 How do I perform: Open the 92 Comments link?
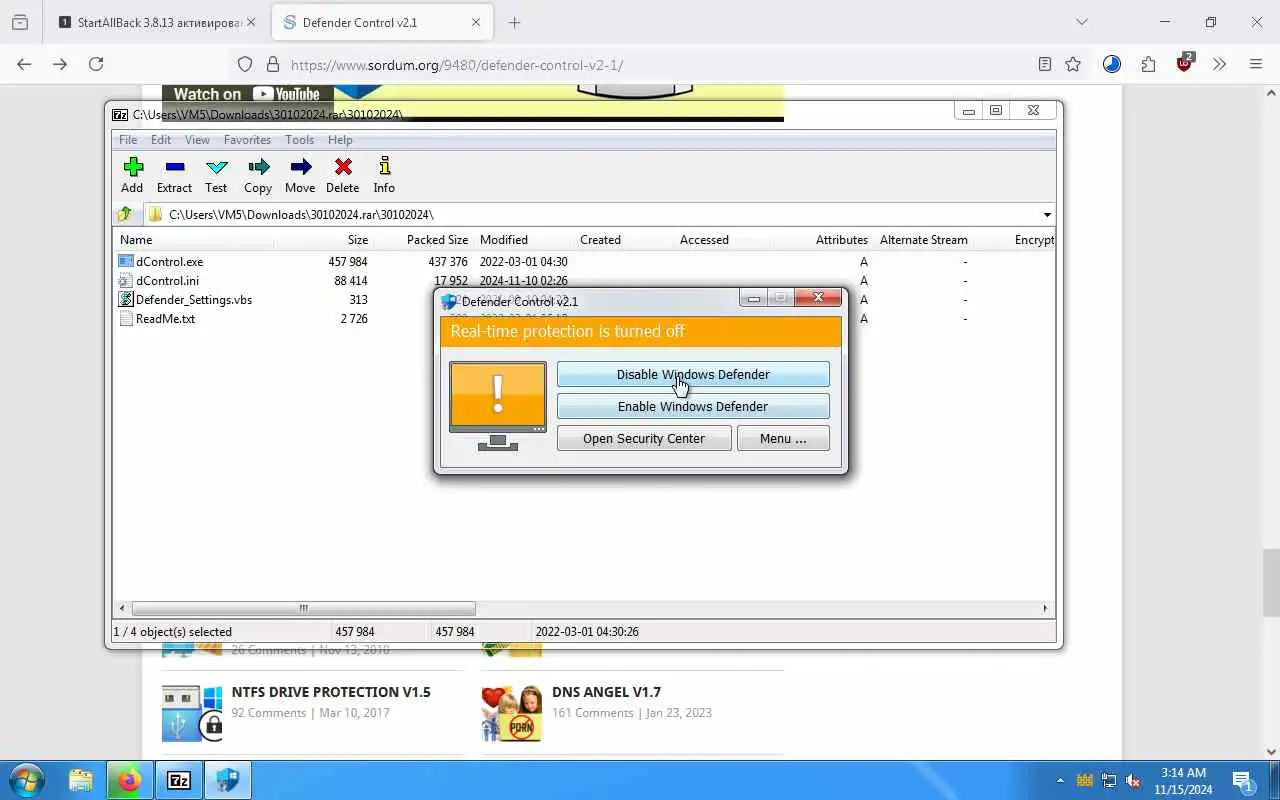click(269, 713)
